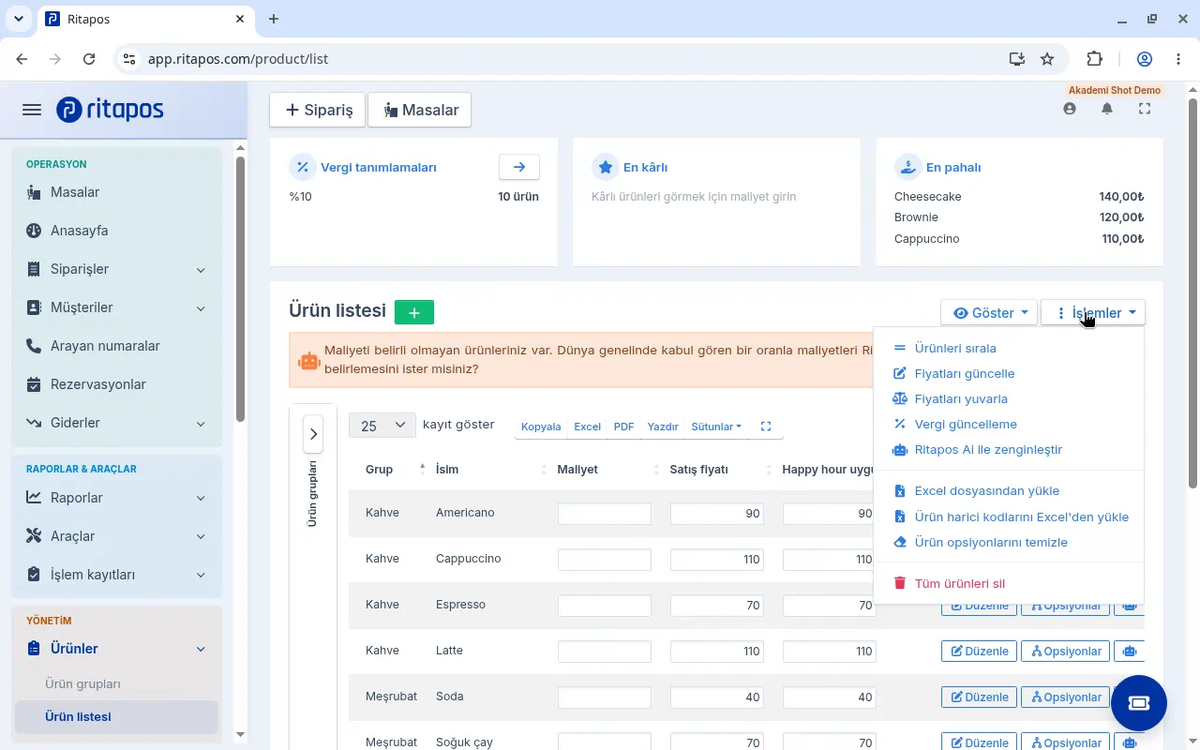This screenshot has height=750, width=1200.
Task: Open the notifications bell
Action: point(1107,109)
